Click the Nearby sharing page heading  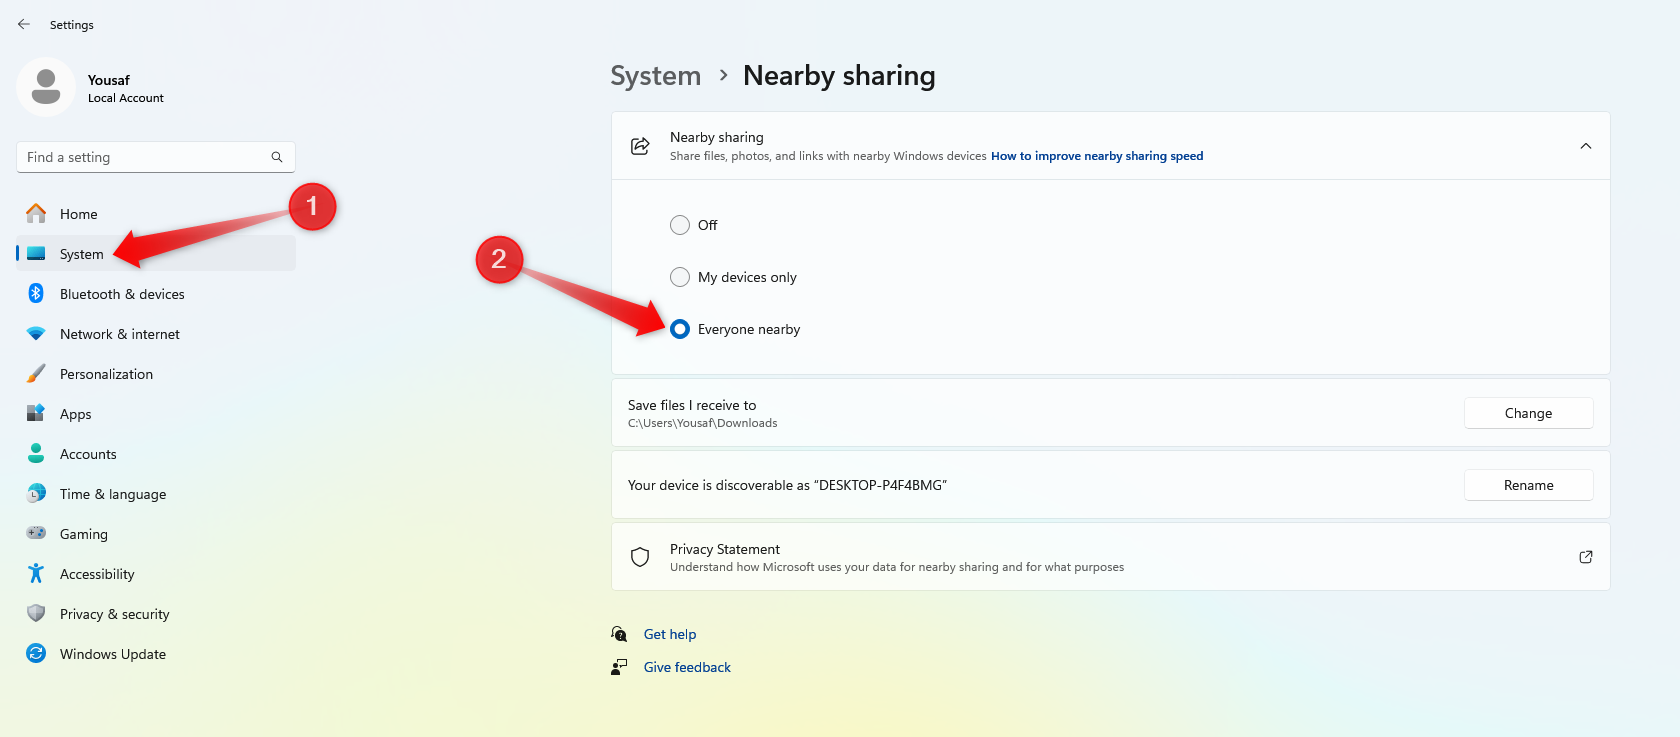pyautogui.click(x=839, y=76)
